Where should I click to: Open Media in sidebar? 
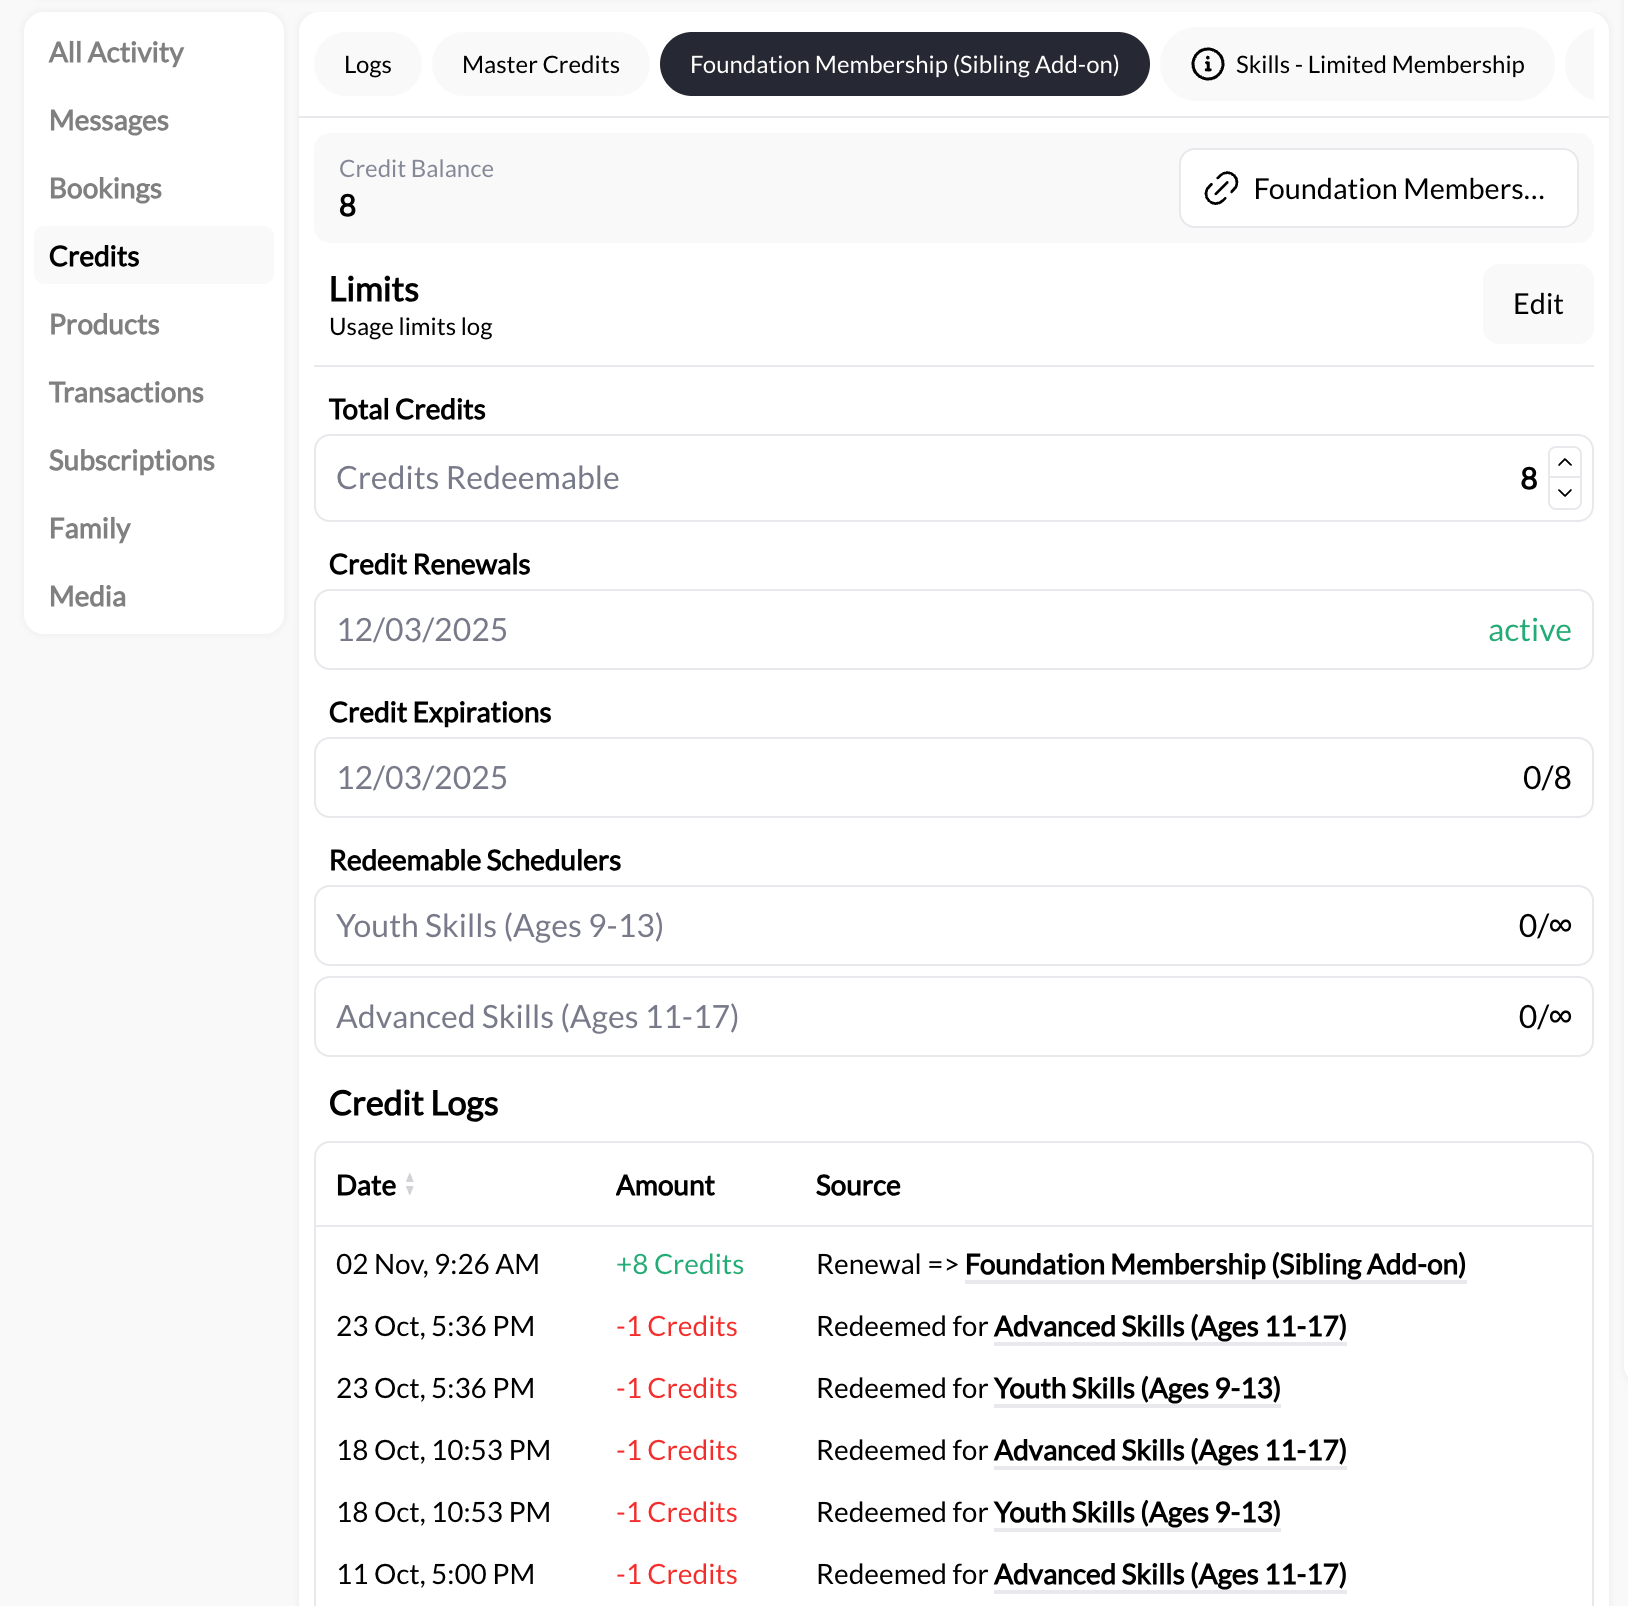click(x=87, y=596)
